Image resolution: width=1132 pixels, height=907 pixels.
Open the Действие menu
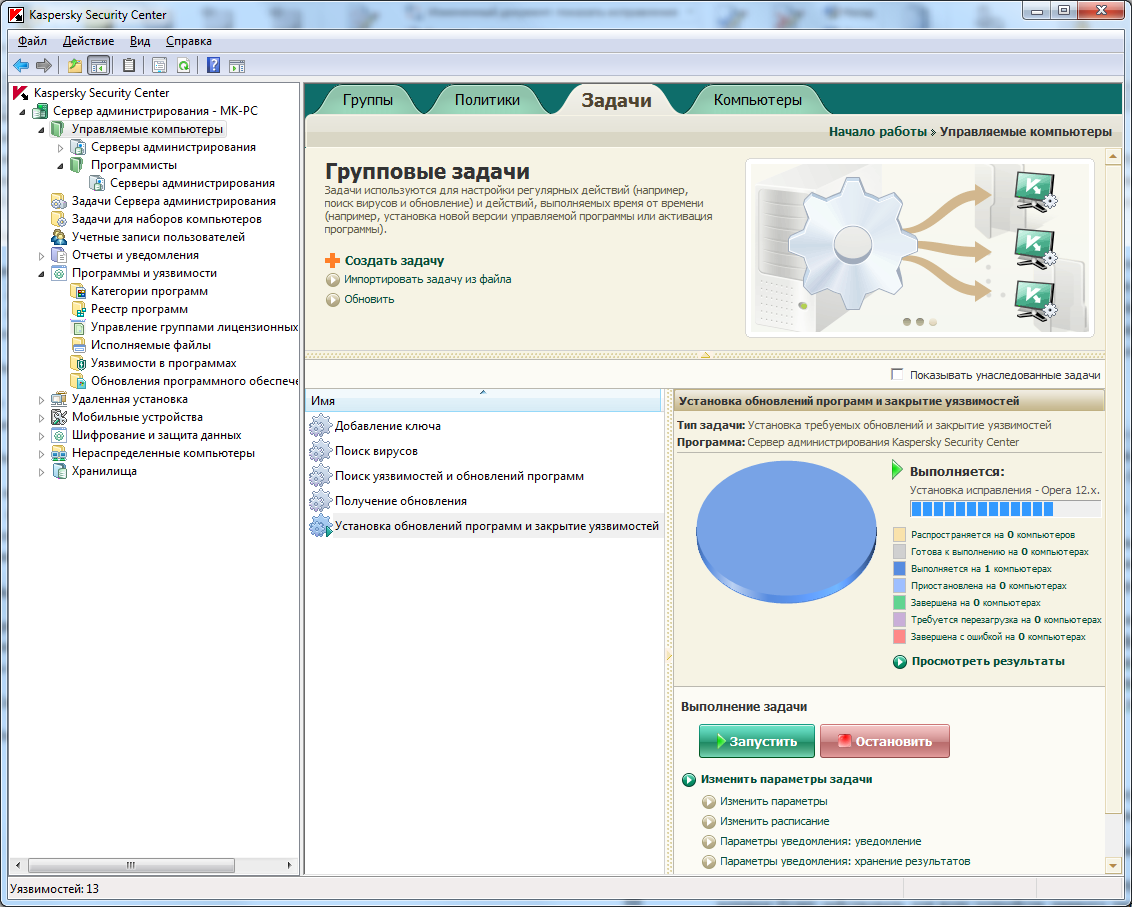click(88, 41)
